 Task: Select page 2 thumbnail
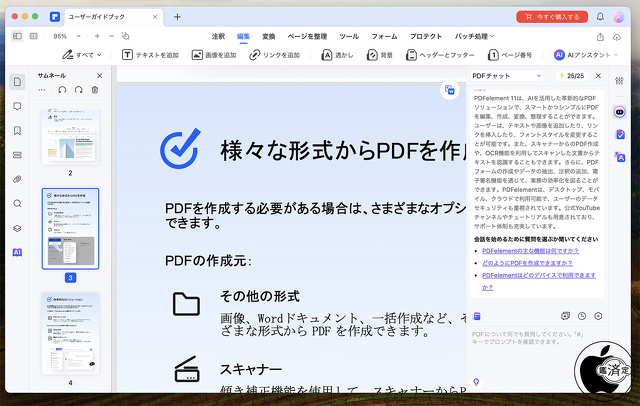click(70, 136)
